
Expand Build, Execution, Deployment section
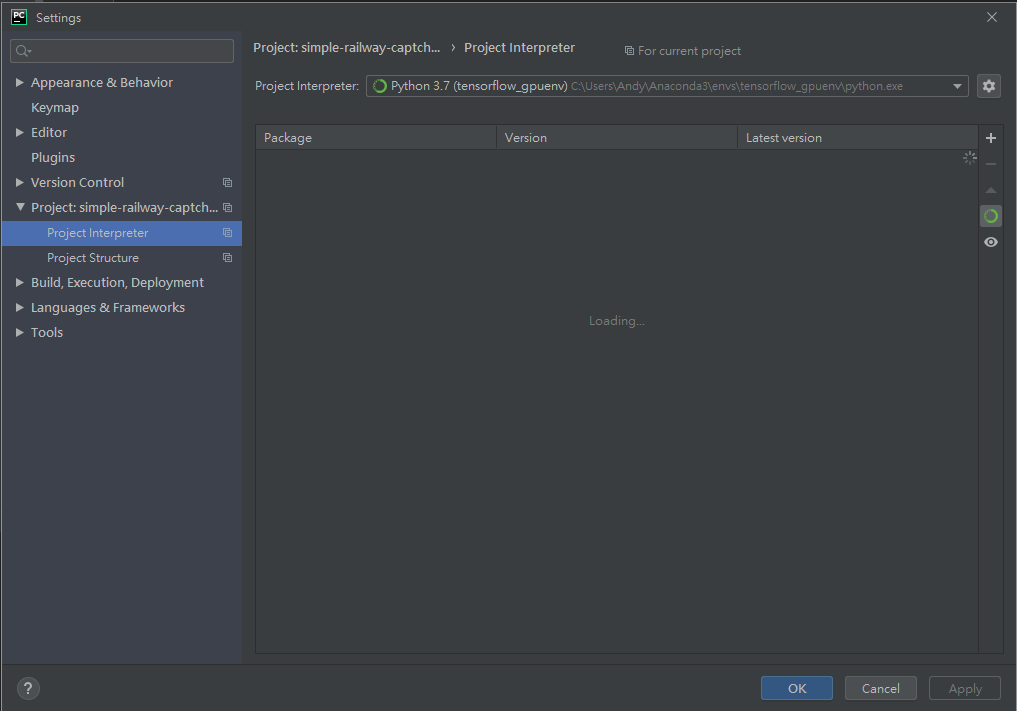coord(19,282)
